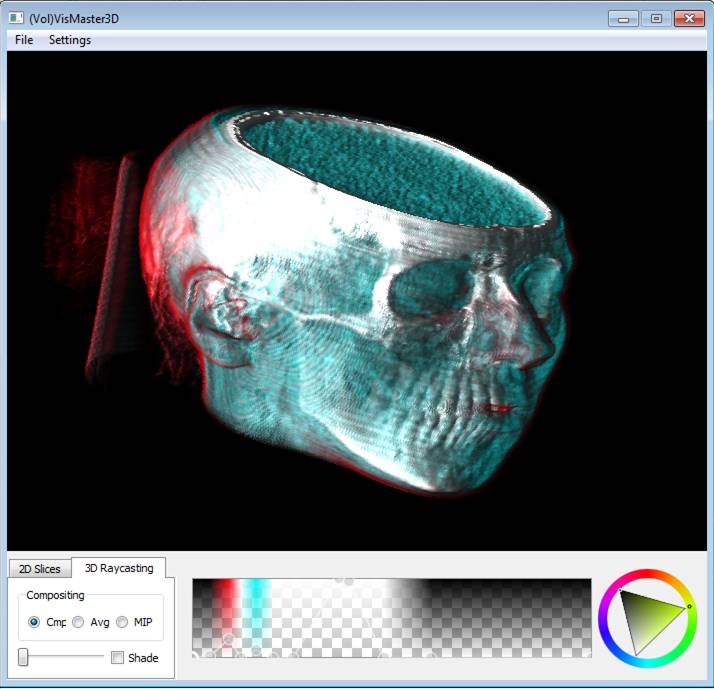Enable the Shade checkbox

tap(118, 658)
